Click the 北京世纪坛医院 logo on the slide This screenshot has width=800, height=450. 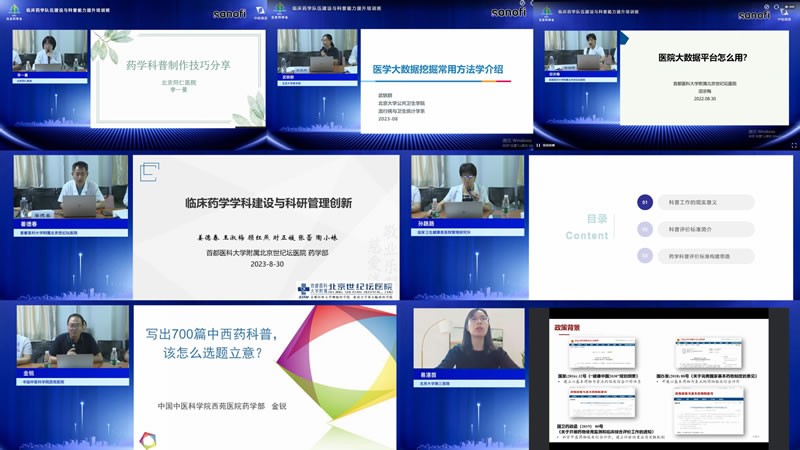(345, 290)
